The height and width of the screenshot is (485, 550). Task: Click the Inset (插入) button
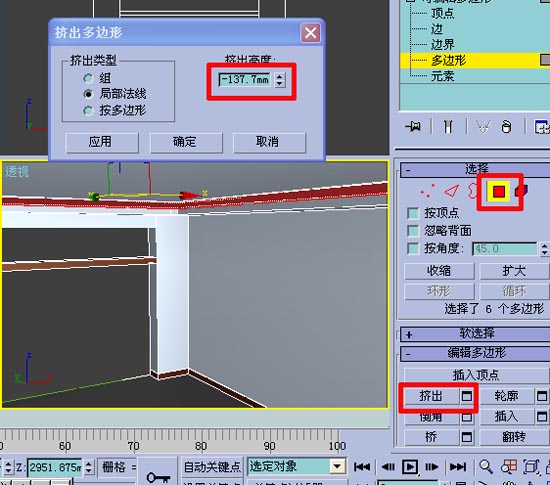(507, 417)
